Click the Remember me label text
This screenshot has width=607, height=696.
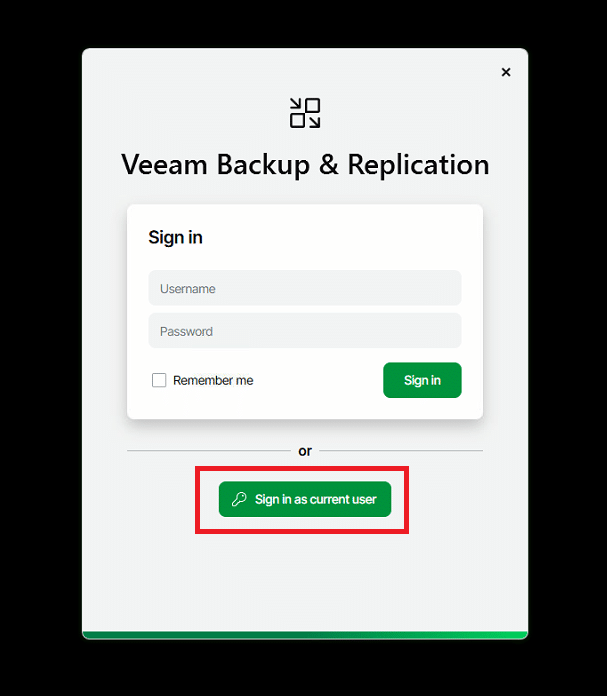point(213,380)
